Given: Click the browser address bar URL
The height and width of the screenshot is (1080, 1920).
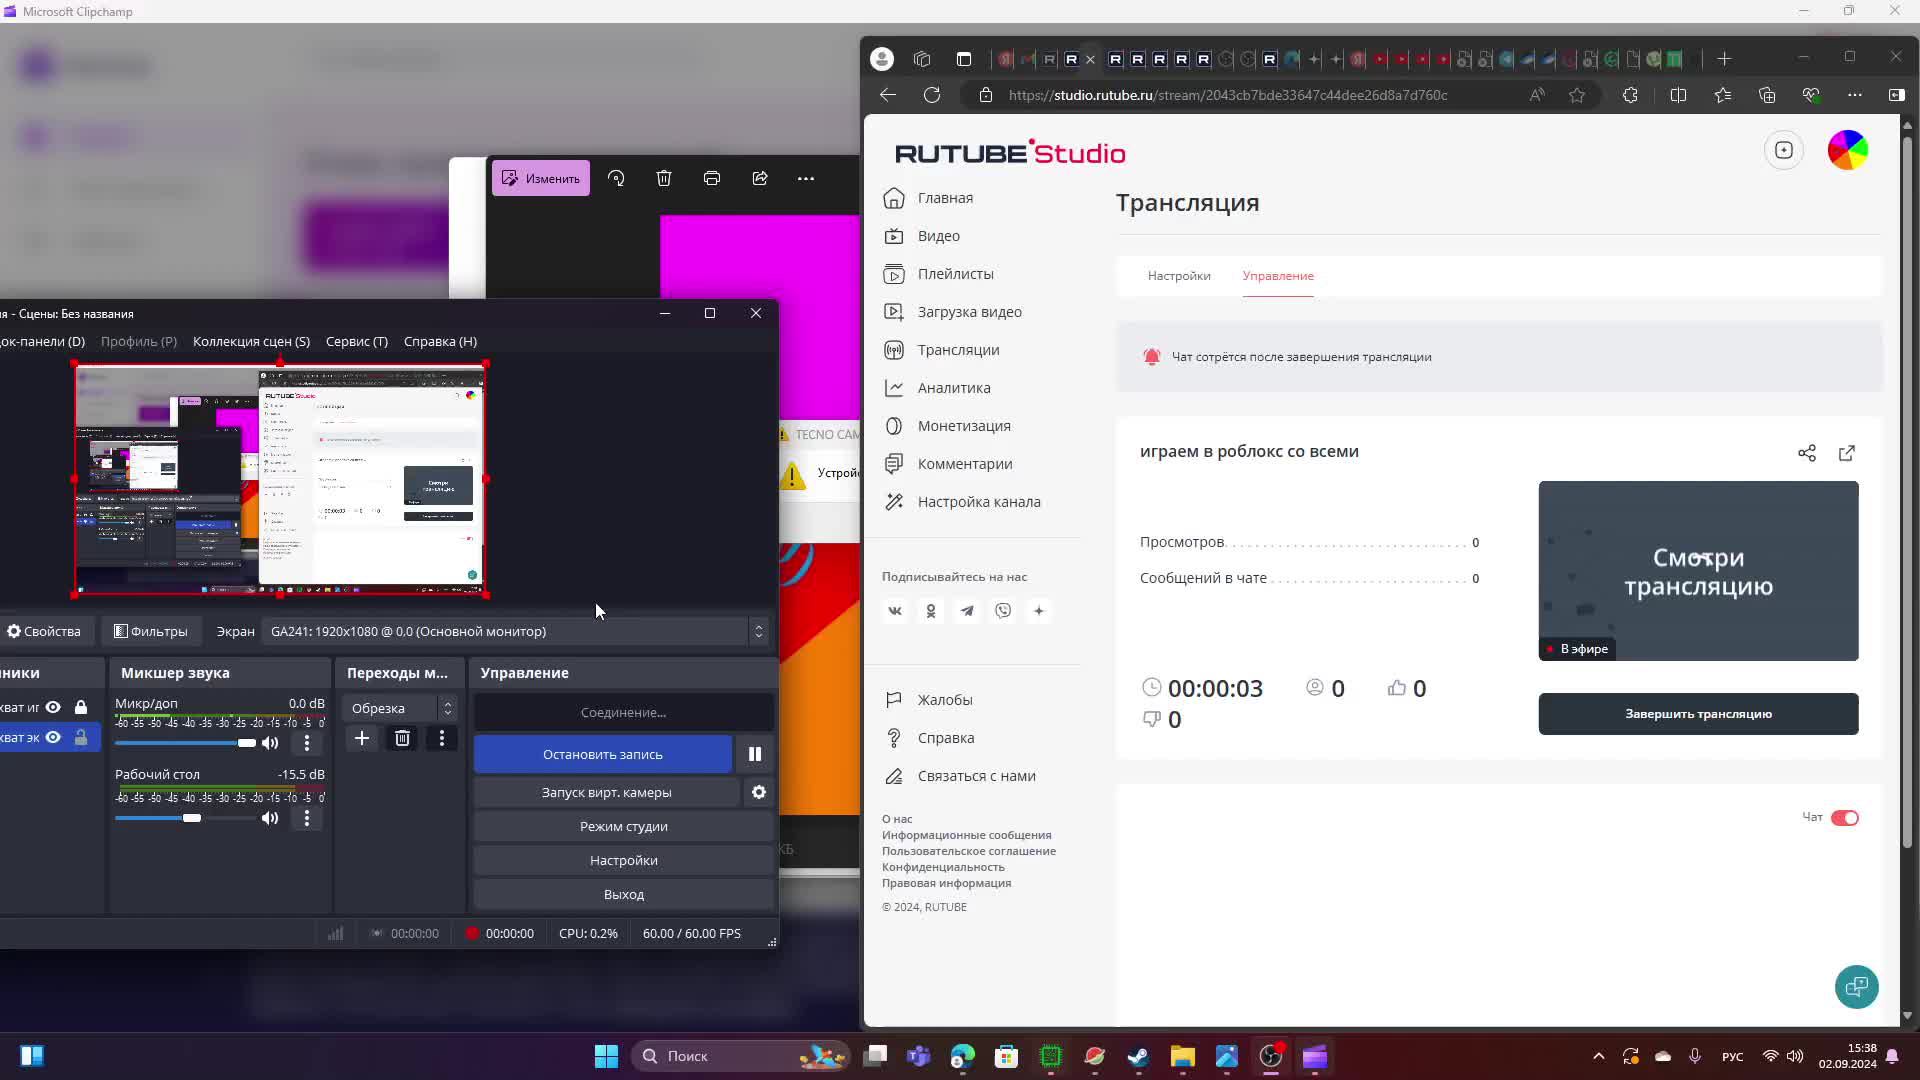Looking at the screenshot, I should tap(1228, 95).
